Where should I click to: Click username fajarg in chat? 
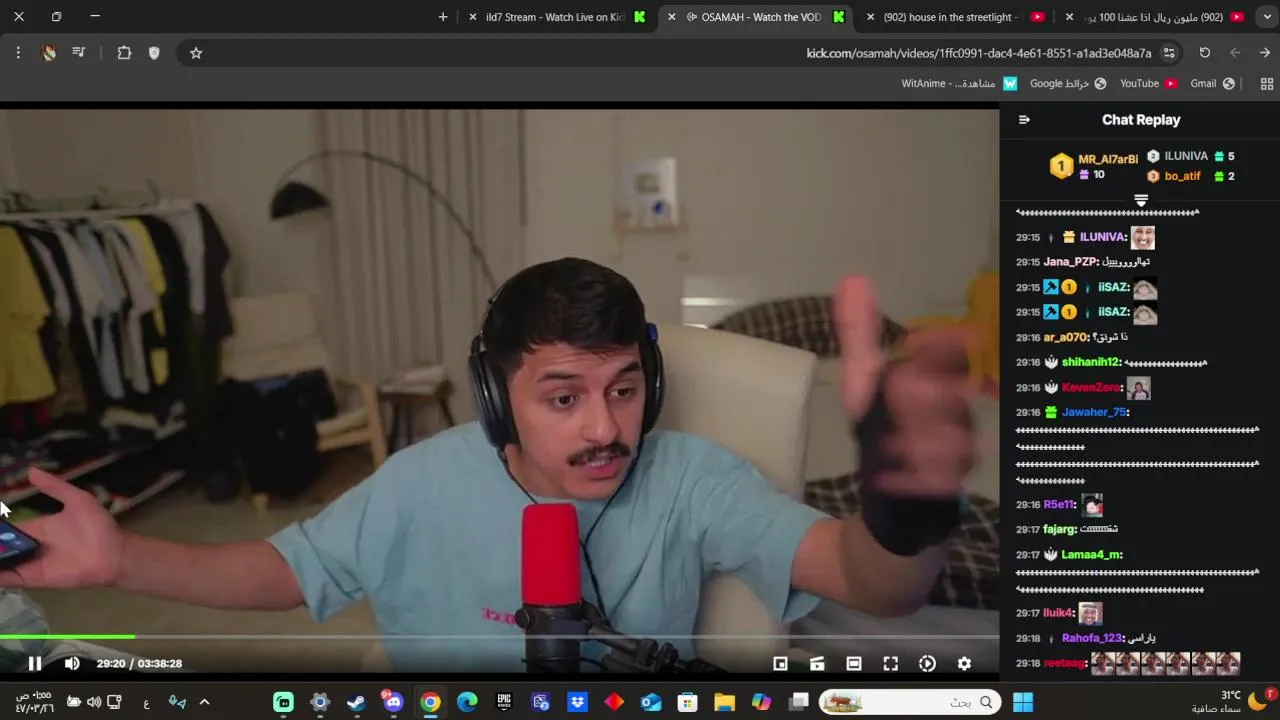click(x=1060, y=529)
